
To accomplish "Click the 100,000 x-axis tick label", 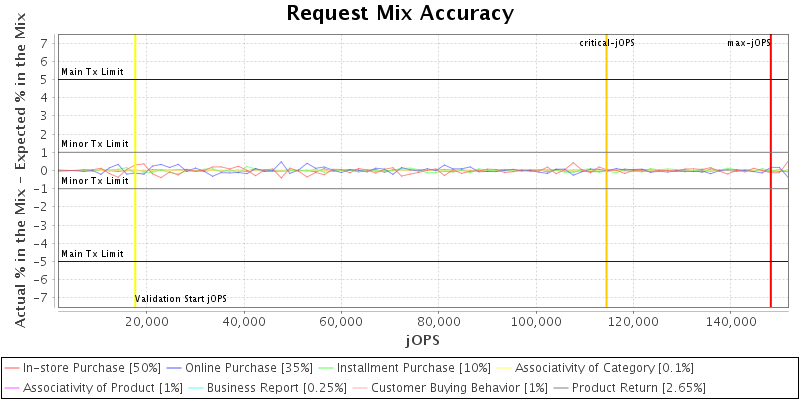I will 535,320.
